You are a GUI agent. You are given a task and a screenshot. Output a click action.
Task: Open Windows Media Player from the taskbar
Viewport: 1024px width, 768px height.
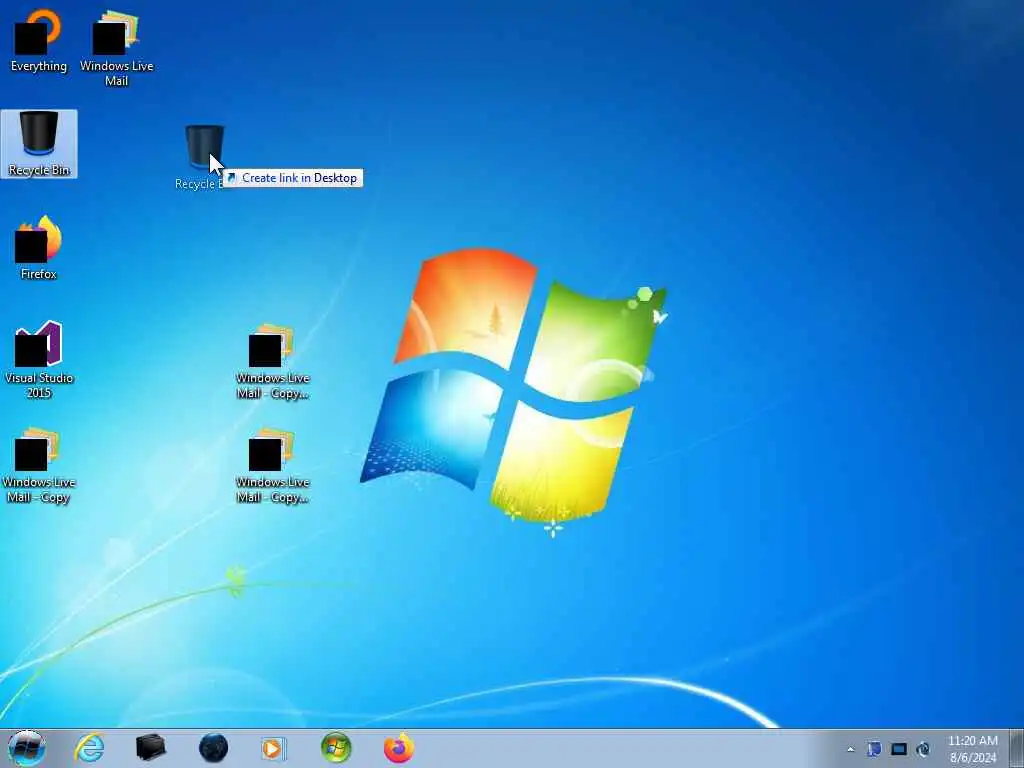pos(273,748)
